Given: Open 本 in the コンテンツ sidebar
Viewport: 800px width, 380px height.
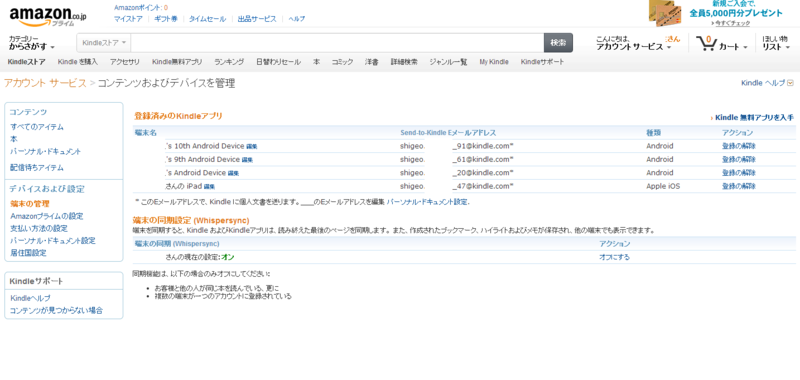Looking at the screenshot, I should [x=14, y=139].
